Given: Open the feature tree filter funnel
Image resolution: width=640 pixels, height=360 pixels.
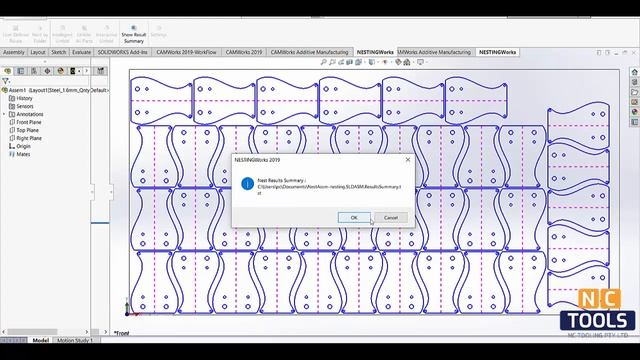Looking at the screenshot, I should (x=5, y=81).
